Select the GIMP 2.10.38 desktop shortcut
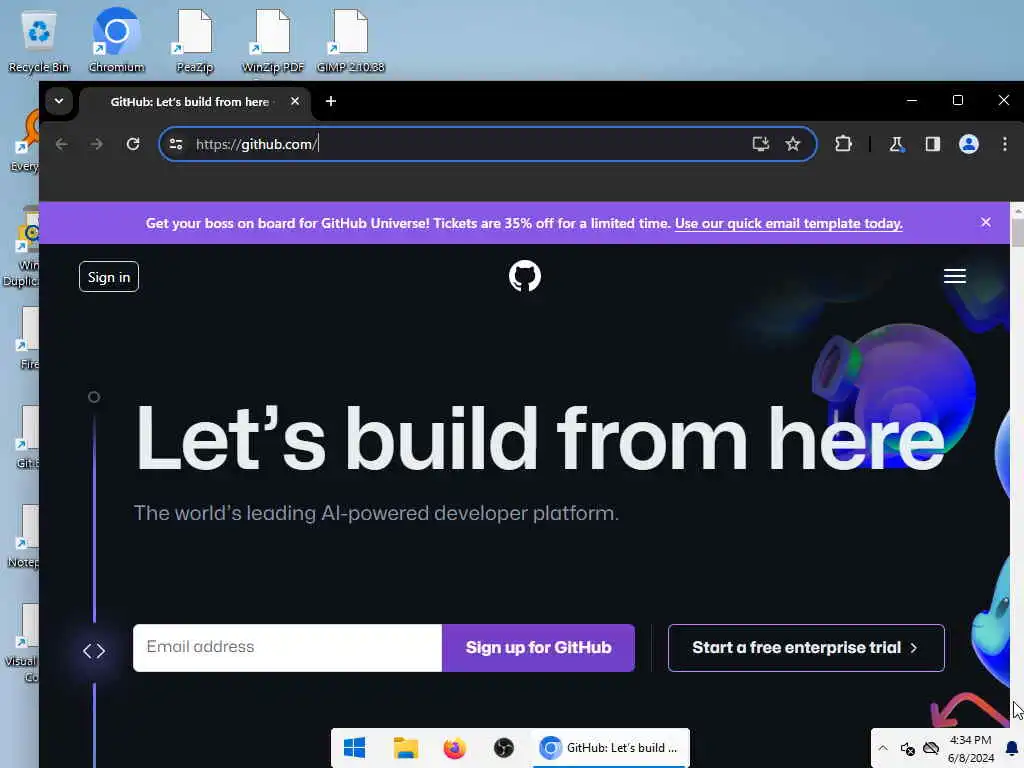Viewport: 1024px width, 768px height. pyautogui.click(x=351, y=40)
